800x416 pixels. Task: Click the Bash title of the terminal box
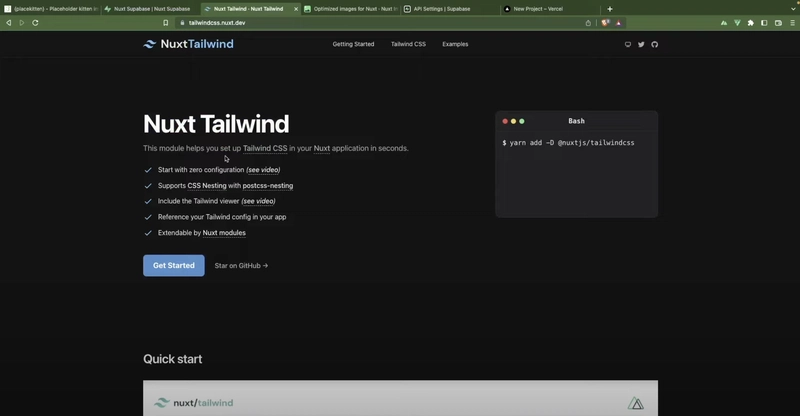pyautogui.click(x=577, y=121)
